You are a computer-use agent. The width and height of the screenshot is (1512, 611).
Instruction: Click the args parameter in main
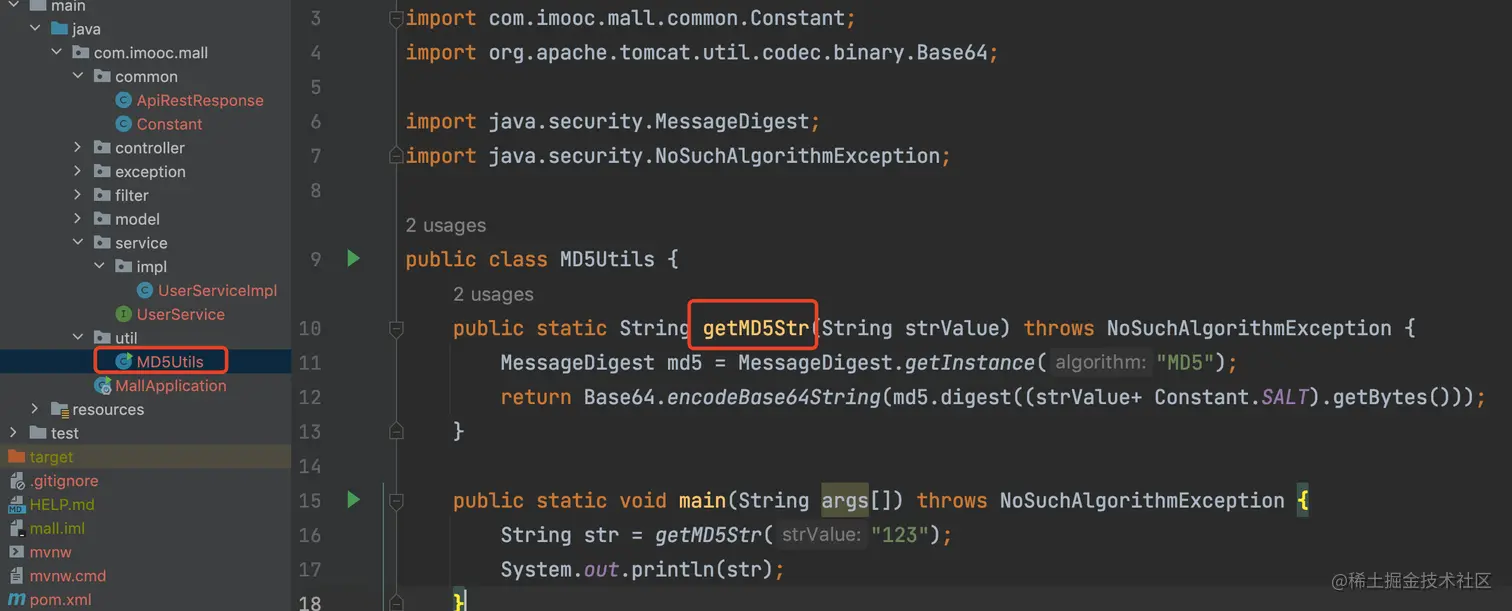tap(846, 500)
